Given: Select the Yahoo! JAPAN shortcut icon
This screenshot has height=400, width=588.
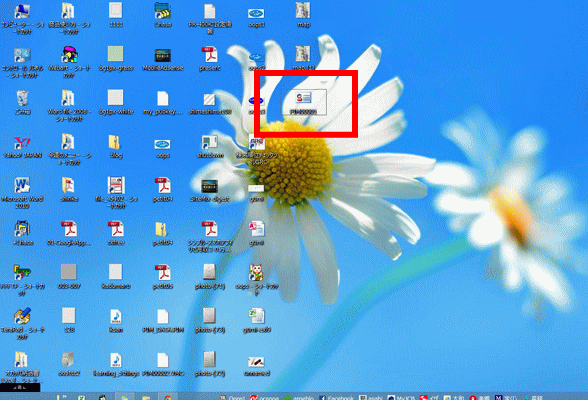Looking at the screenshot, I should coord(22,146).
